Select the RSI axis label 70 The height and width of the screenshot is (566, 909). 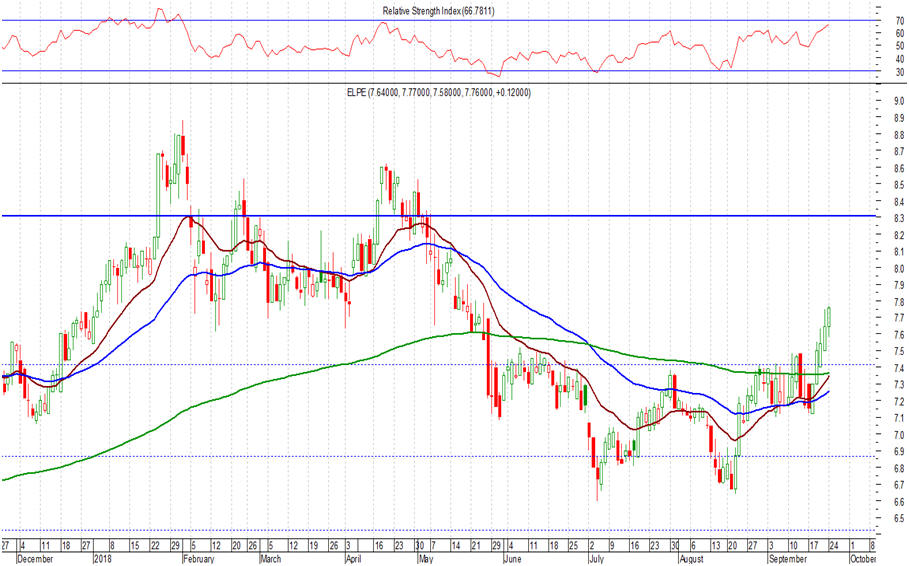pos(900,20)
